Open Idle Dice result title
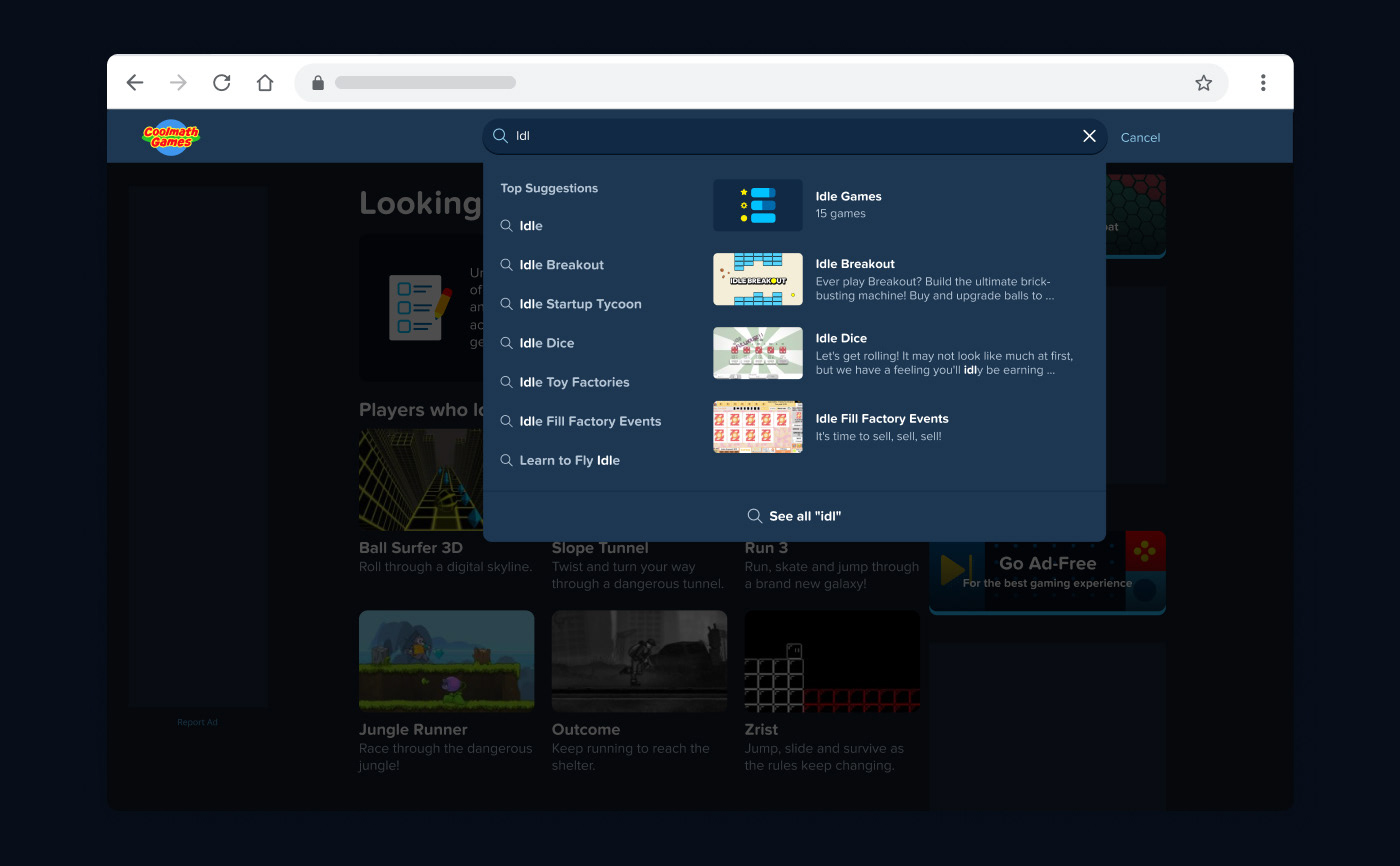The height and width of the screenshot is (866, 1400). coord(841,338)
